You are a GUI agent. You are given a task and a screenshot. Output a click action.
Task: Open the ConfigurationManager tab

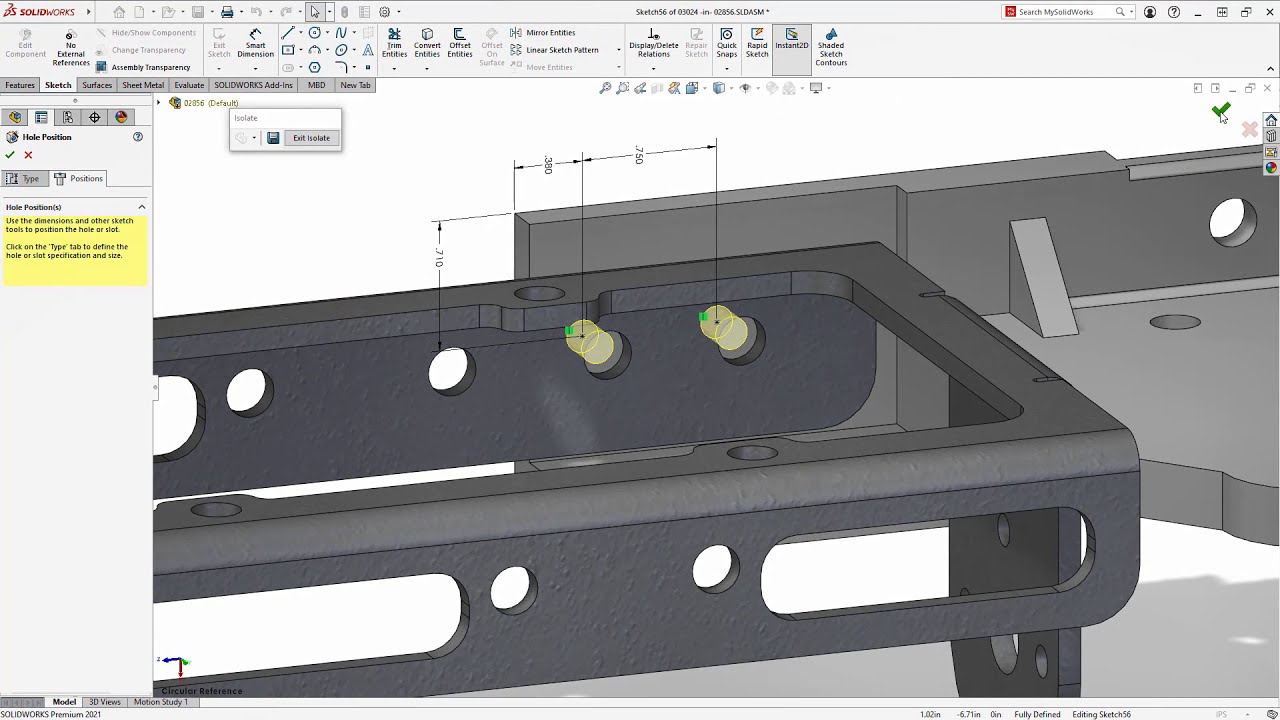point(68,117)
